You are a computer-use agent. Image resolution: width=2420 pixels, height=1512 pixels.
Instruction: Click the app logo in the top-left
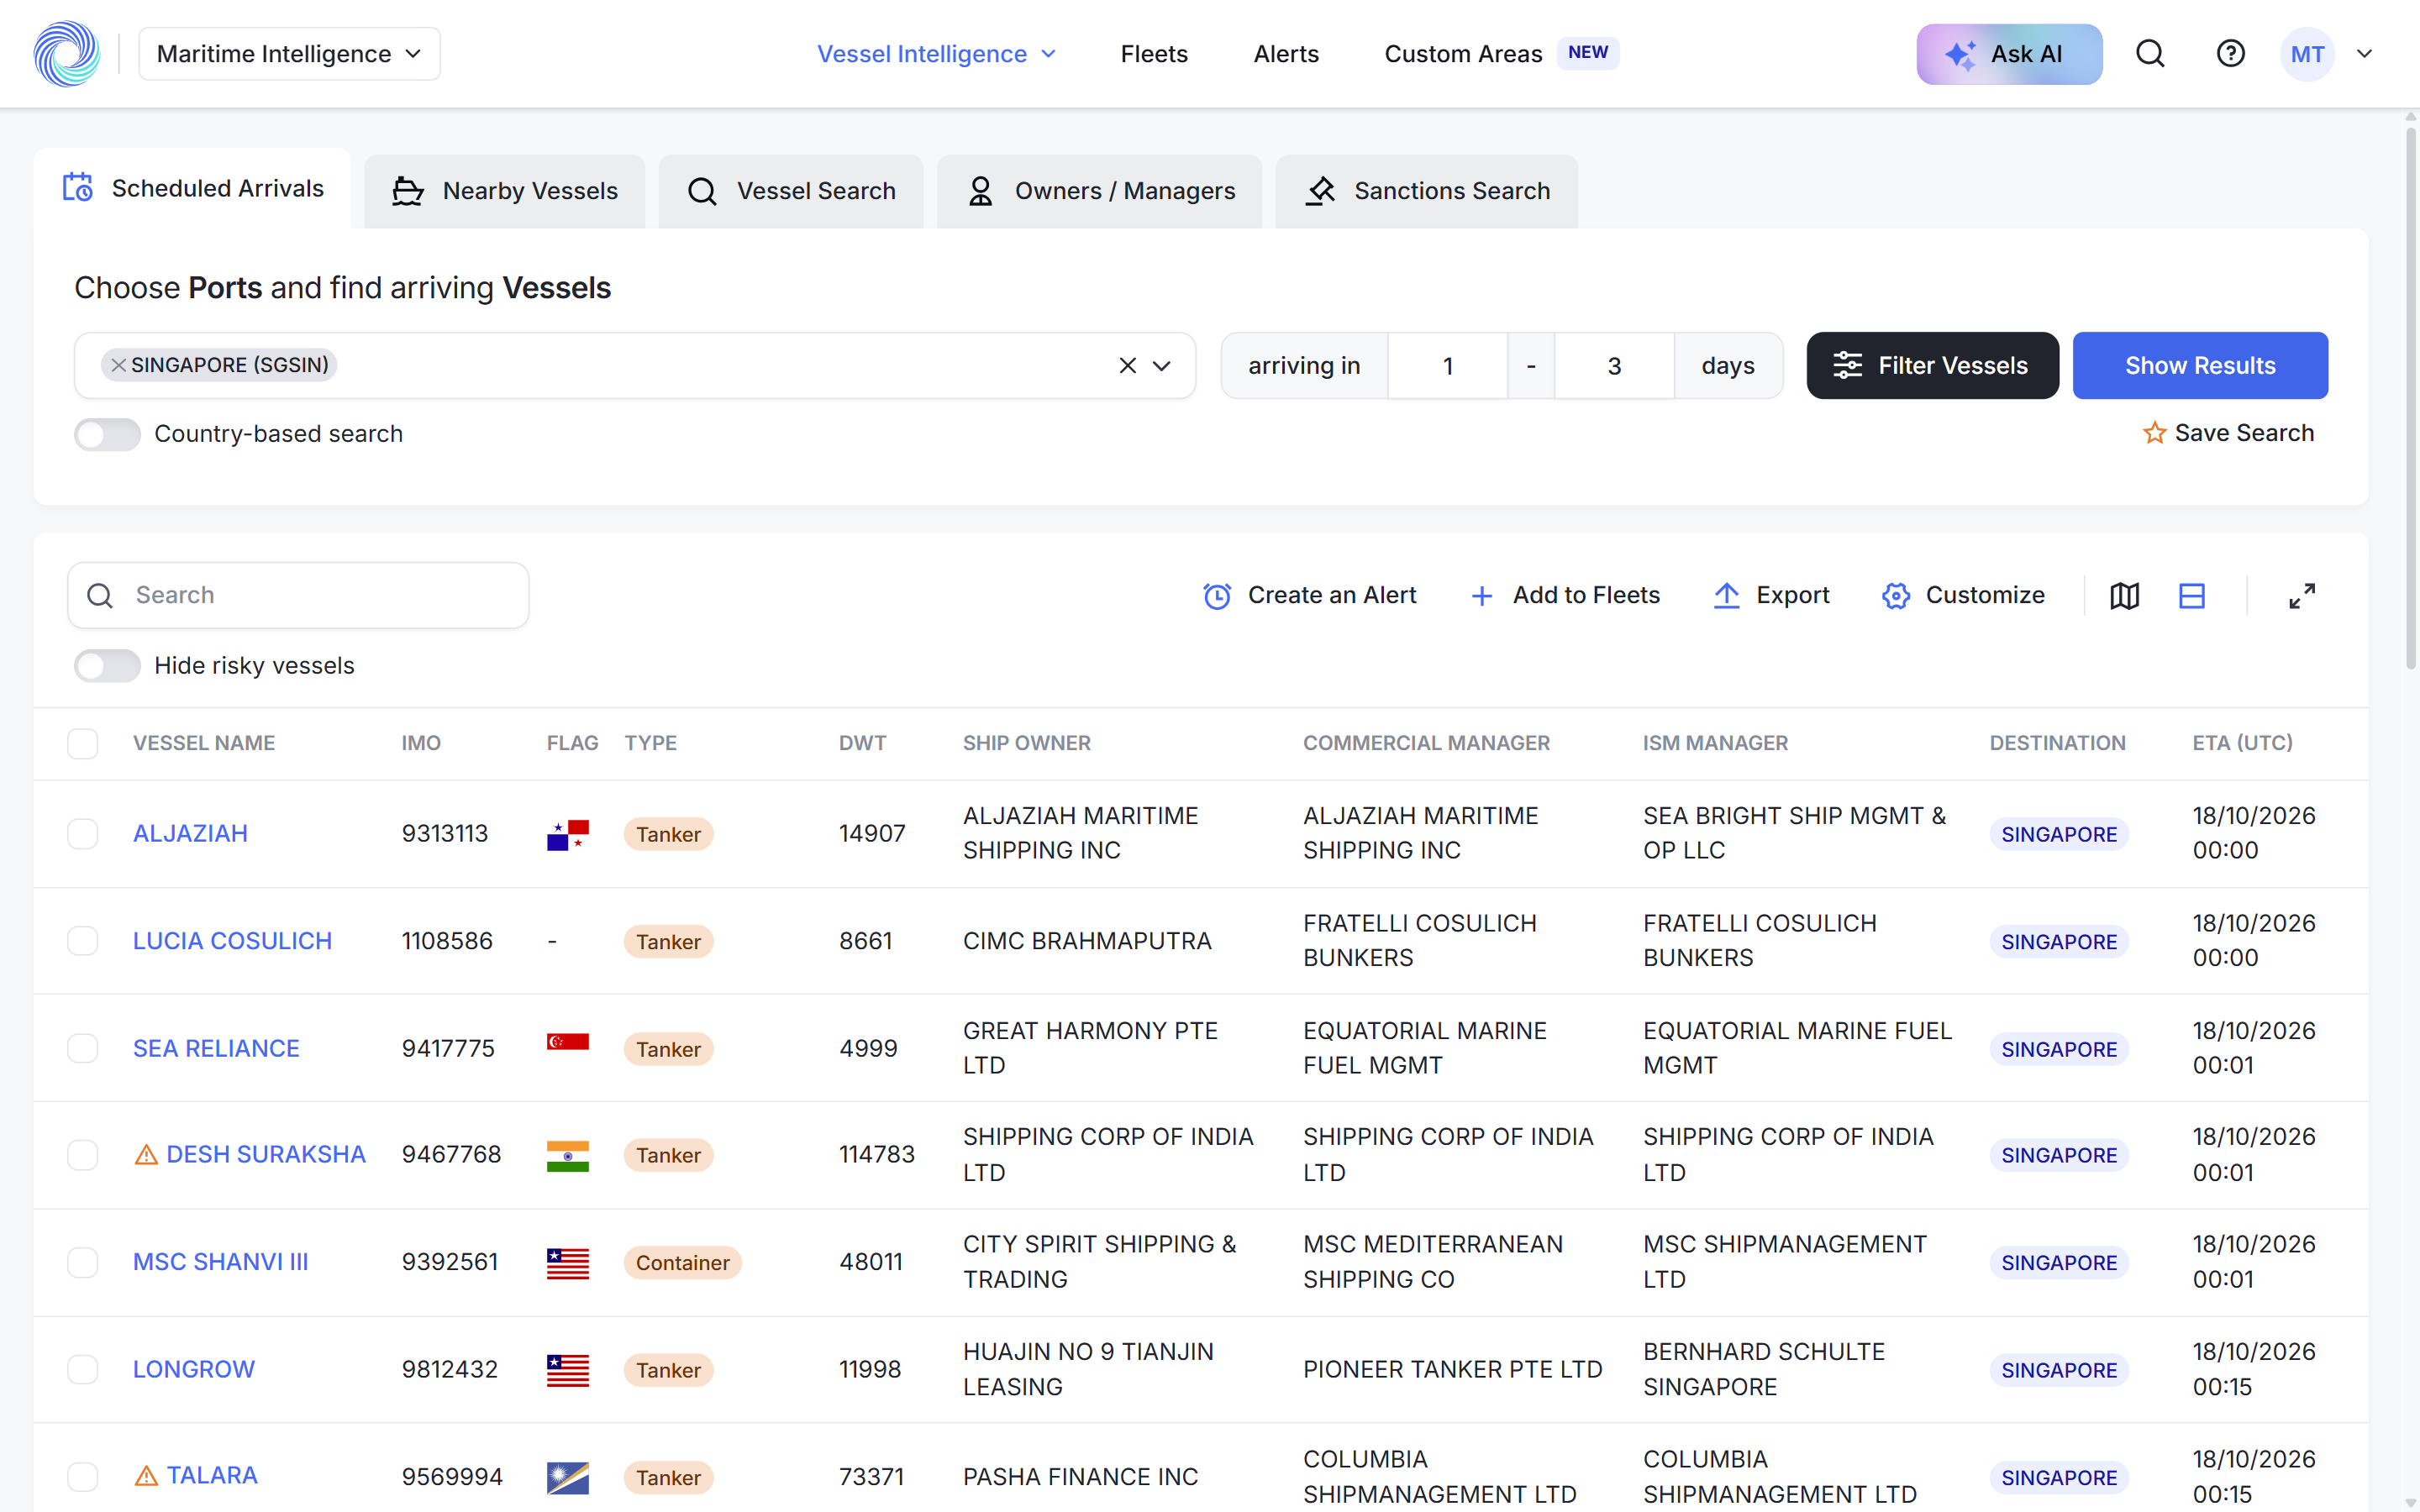pos(67,54)
